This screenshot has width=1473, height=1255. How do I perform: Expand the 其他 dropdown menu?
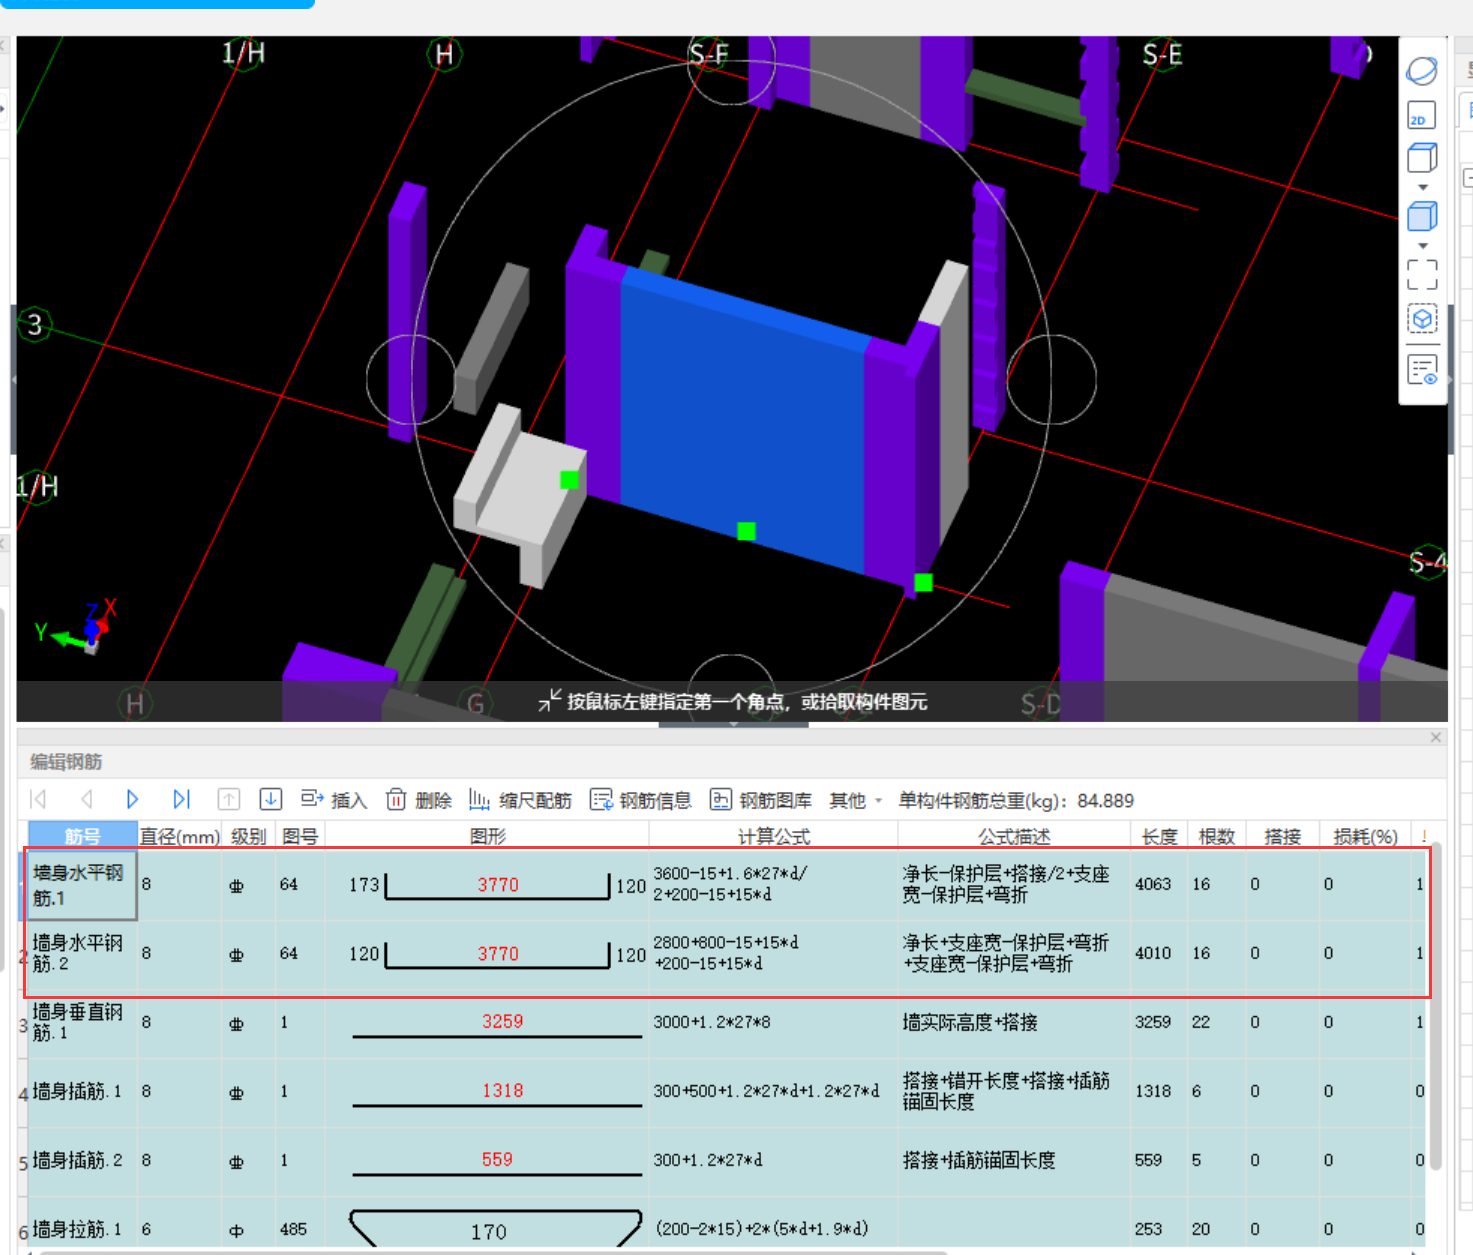click(855, 800)
